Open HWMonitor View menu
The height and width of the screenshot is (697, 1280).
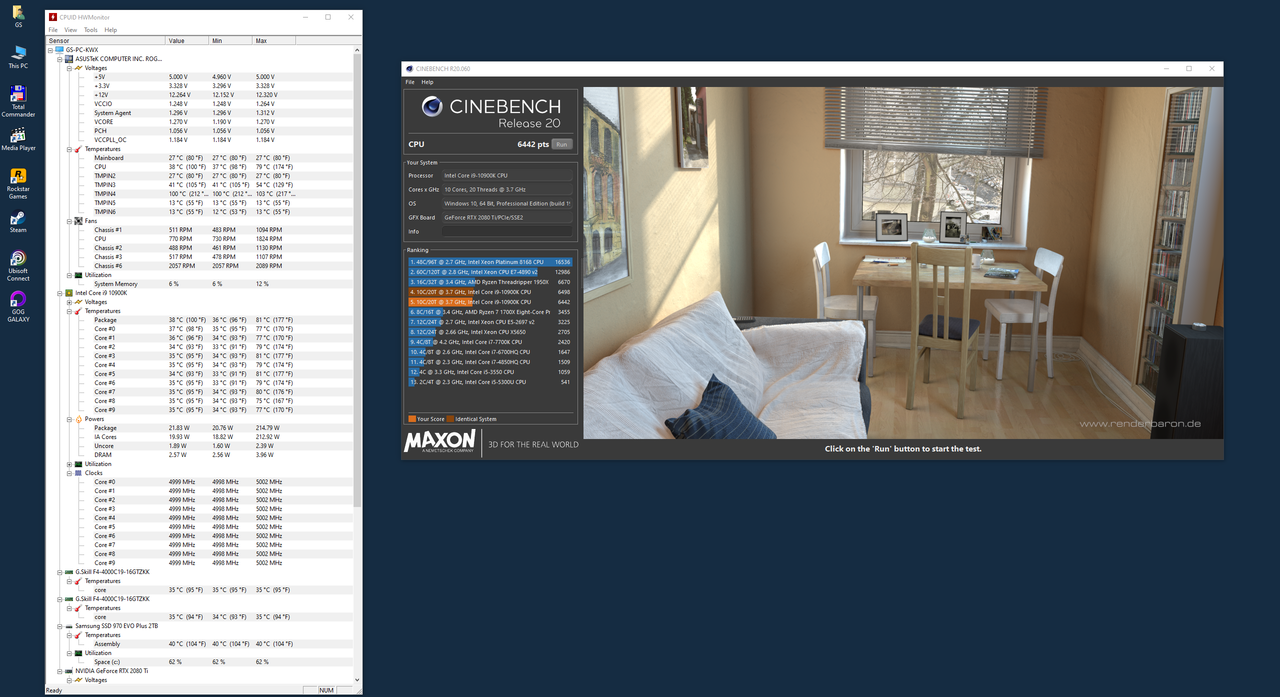(70, 30)
